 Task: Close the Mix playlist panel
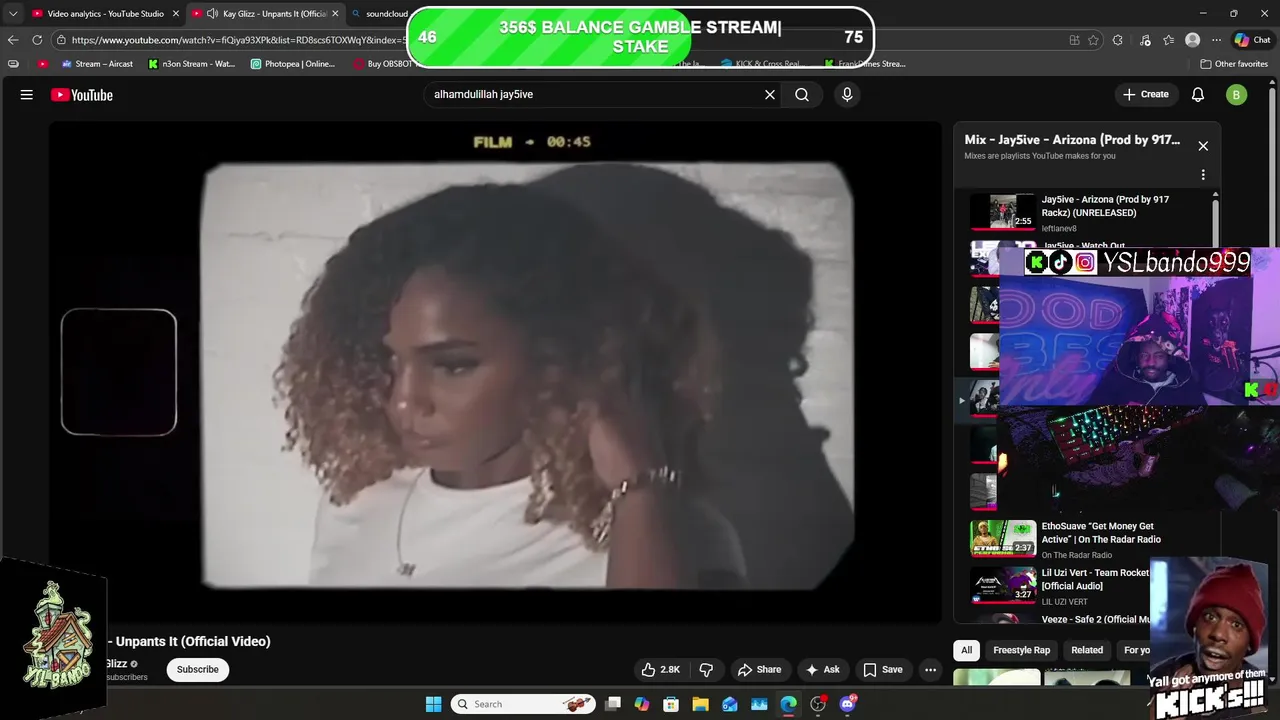point(1203,146)
